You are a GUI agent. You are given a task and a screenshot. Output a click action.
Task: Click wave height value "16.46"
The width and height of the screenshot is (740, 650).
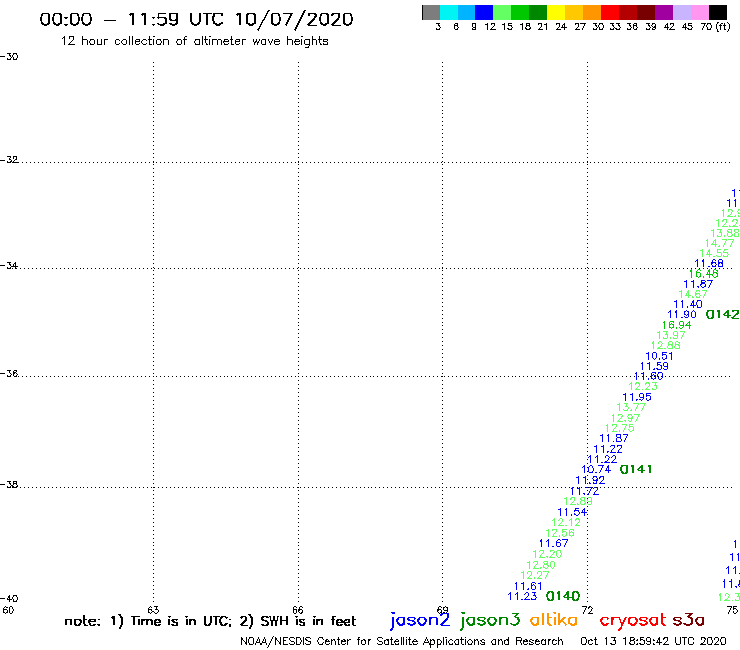point(703,274)
